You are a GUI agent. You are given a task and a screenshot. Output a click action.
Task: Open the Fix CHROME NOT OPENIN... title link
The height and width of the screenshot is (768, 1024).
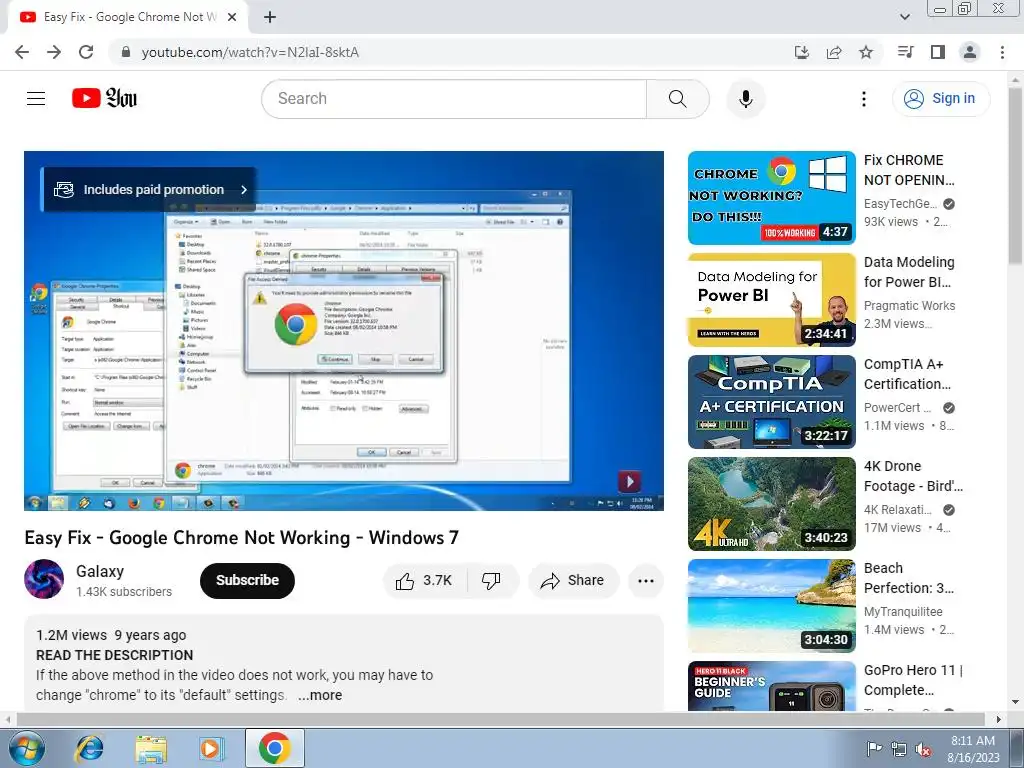click(909, 170)
